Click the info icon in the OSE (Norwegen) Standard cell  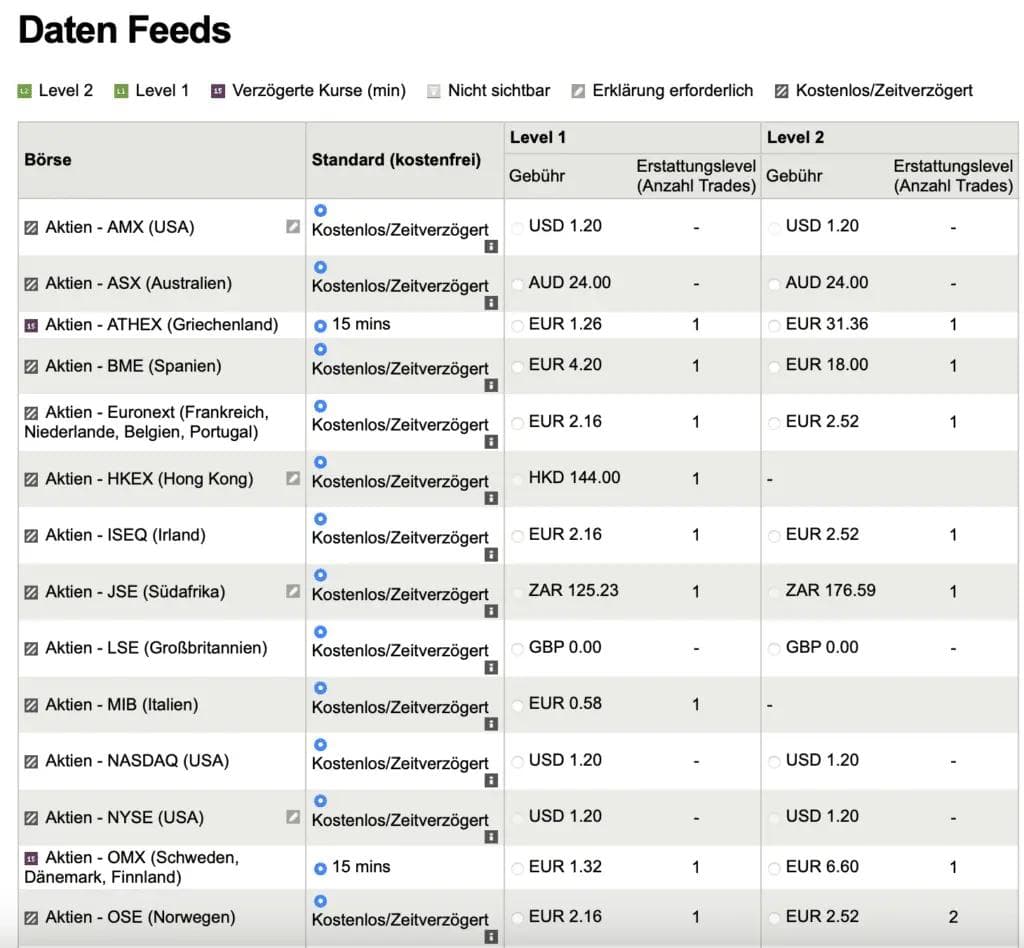pyautogui.click(x=491, y=937)
